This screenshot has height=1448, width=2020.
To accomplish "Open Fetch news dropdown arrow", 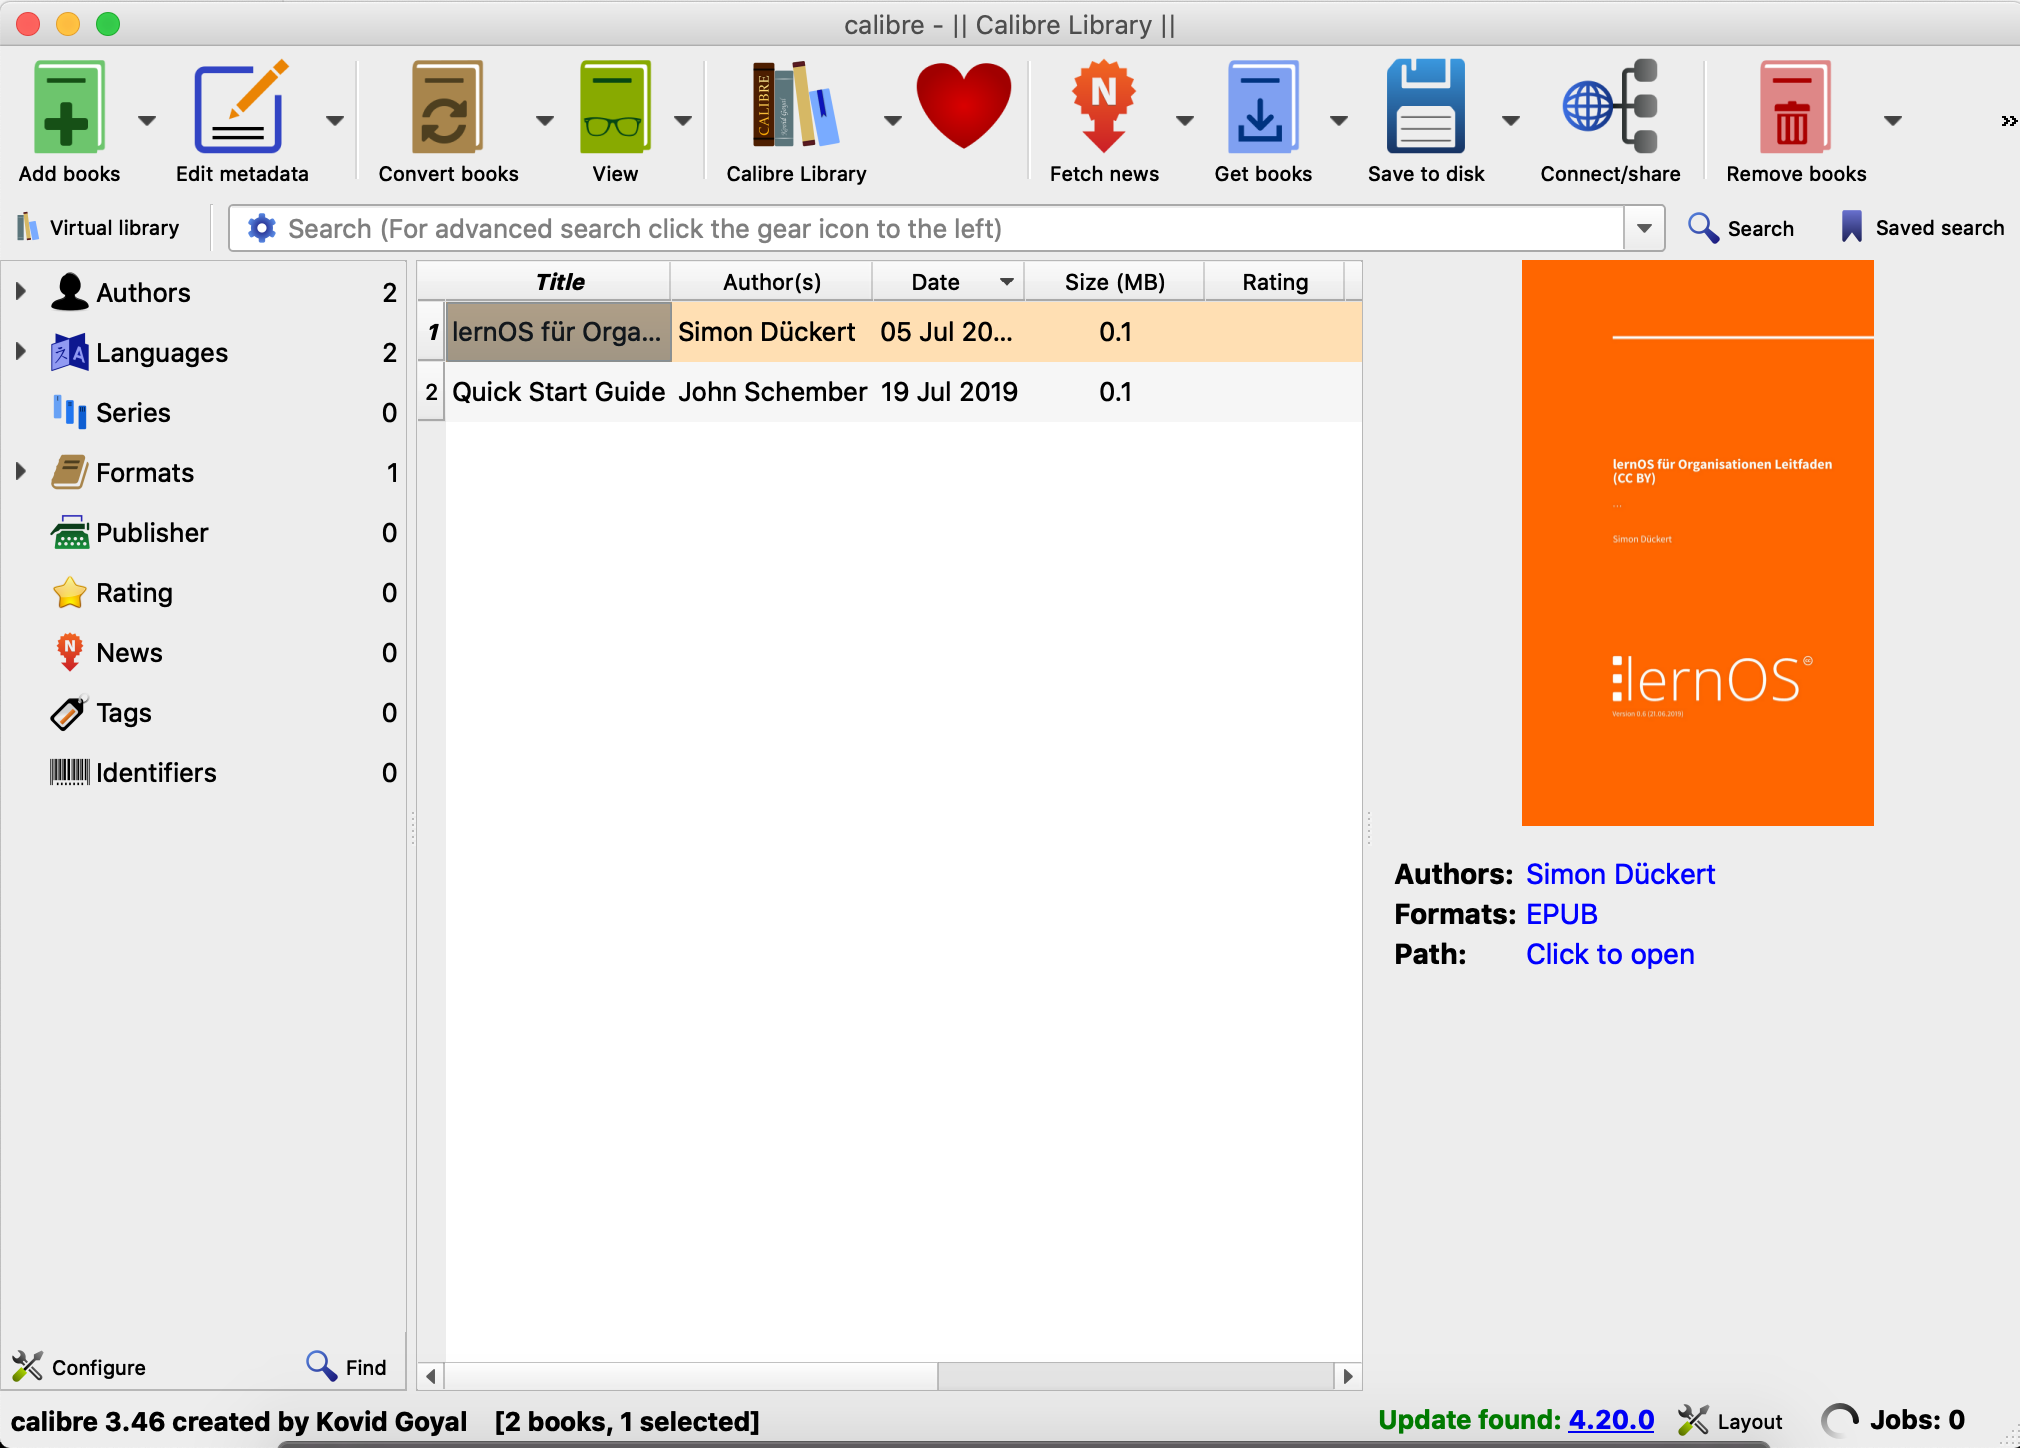I will click(x=1185, y=121).
